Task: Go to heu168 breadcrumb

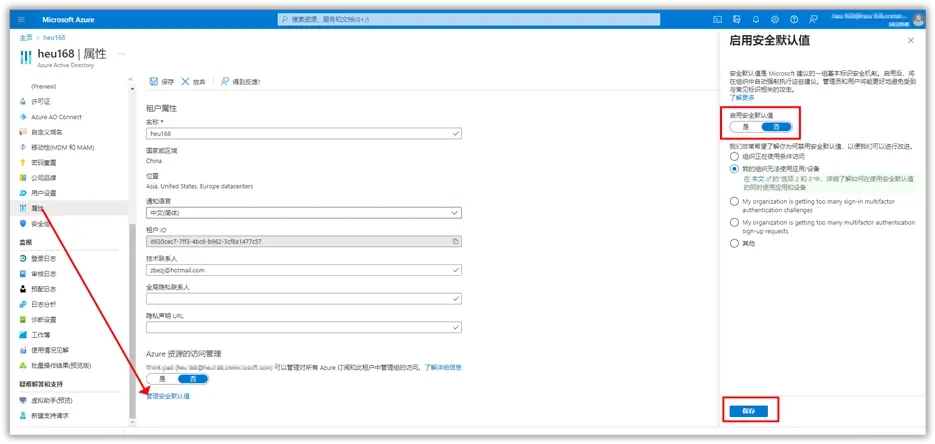Action: click(54, 38)
